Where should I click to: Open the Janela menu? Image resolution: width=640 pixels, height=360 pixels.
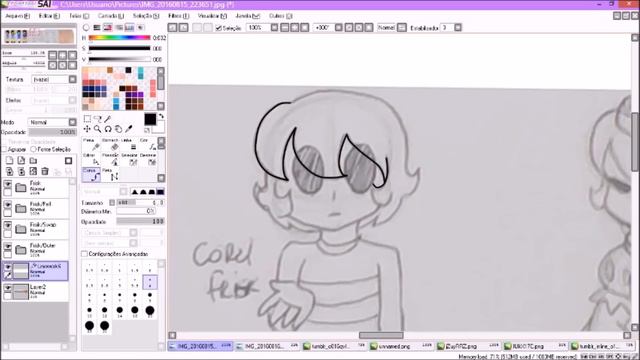[x=247, y=16]
